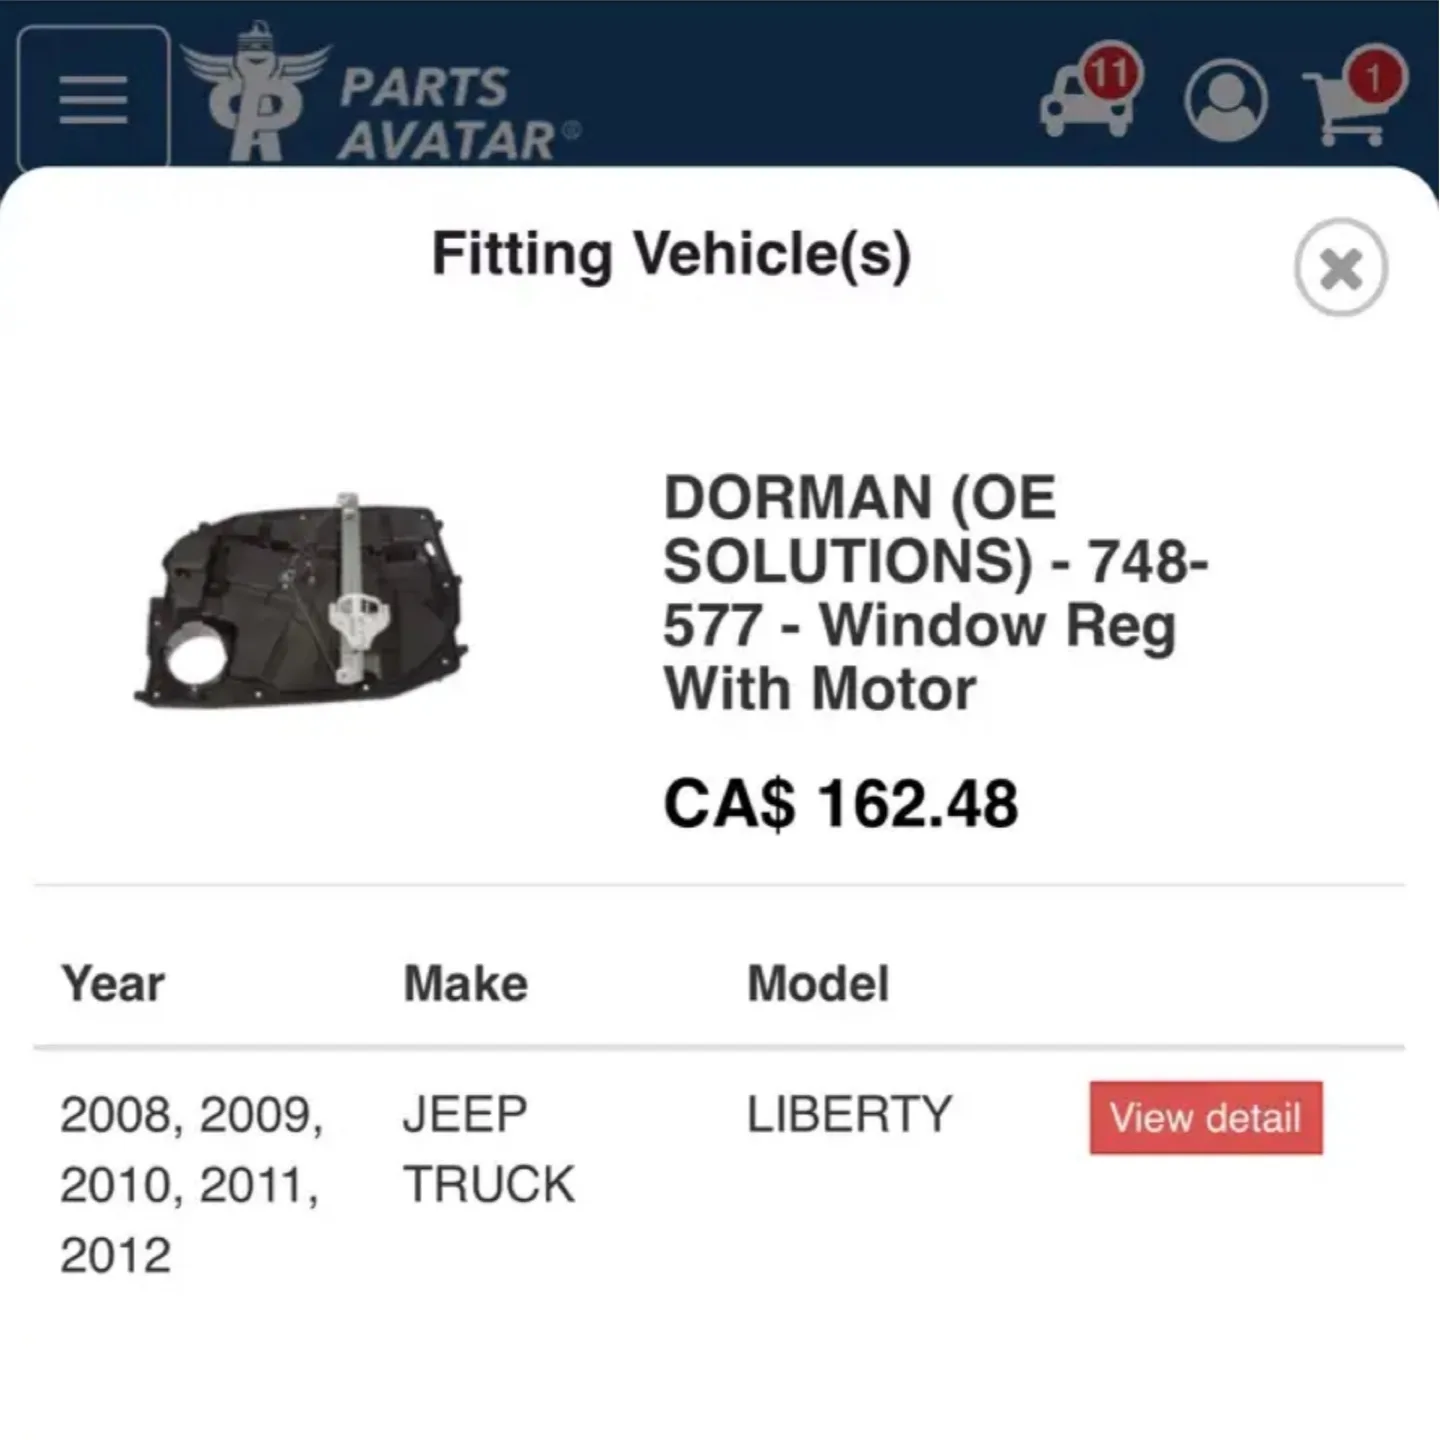Click View detail for the Jeep Liberty
The width and height of the screenshot is (1440, 1440).
pos(1204,1117)
